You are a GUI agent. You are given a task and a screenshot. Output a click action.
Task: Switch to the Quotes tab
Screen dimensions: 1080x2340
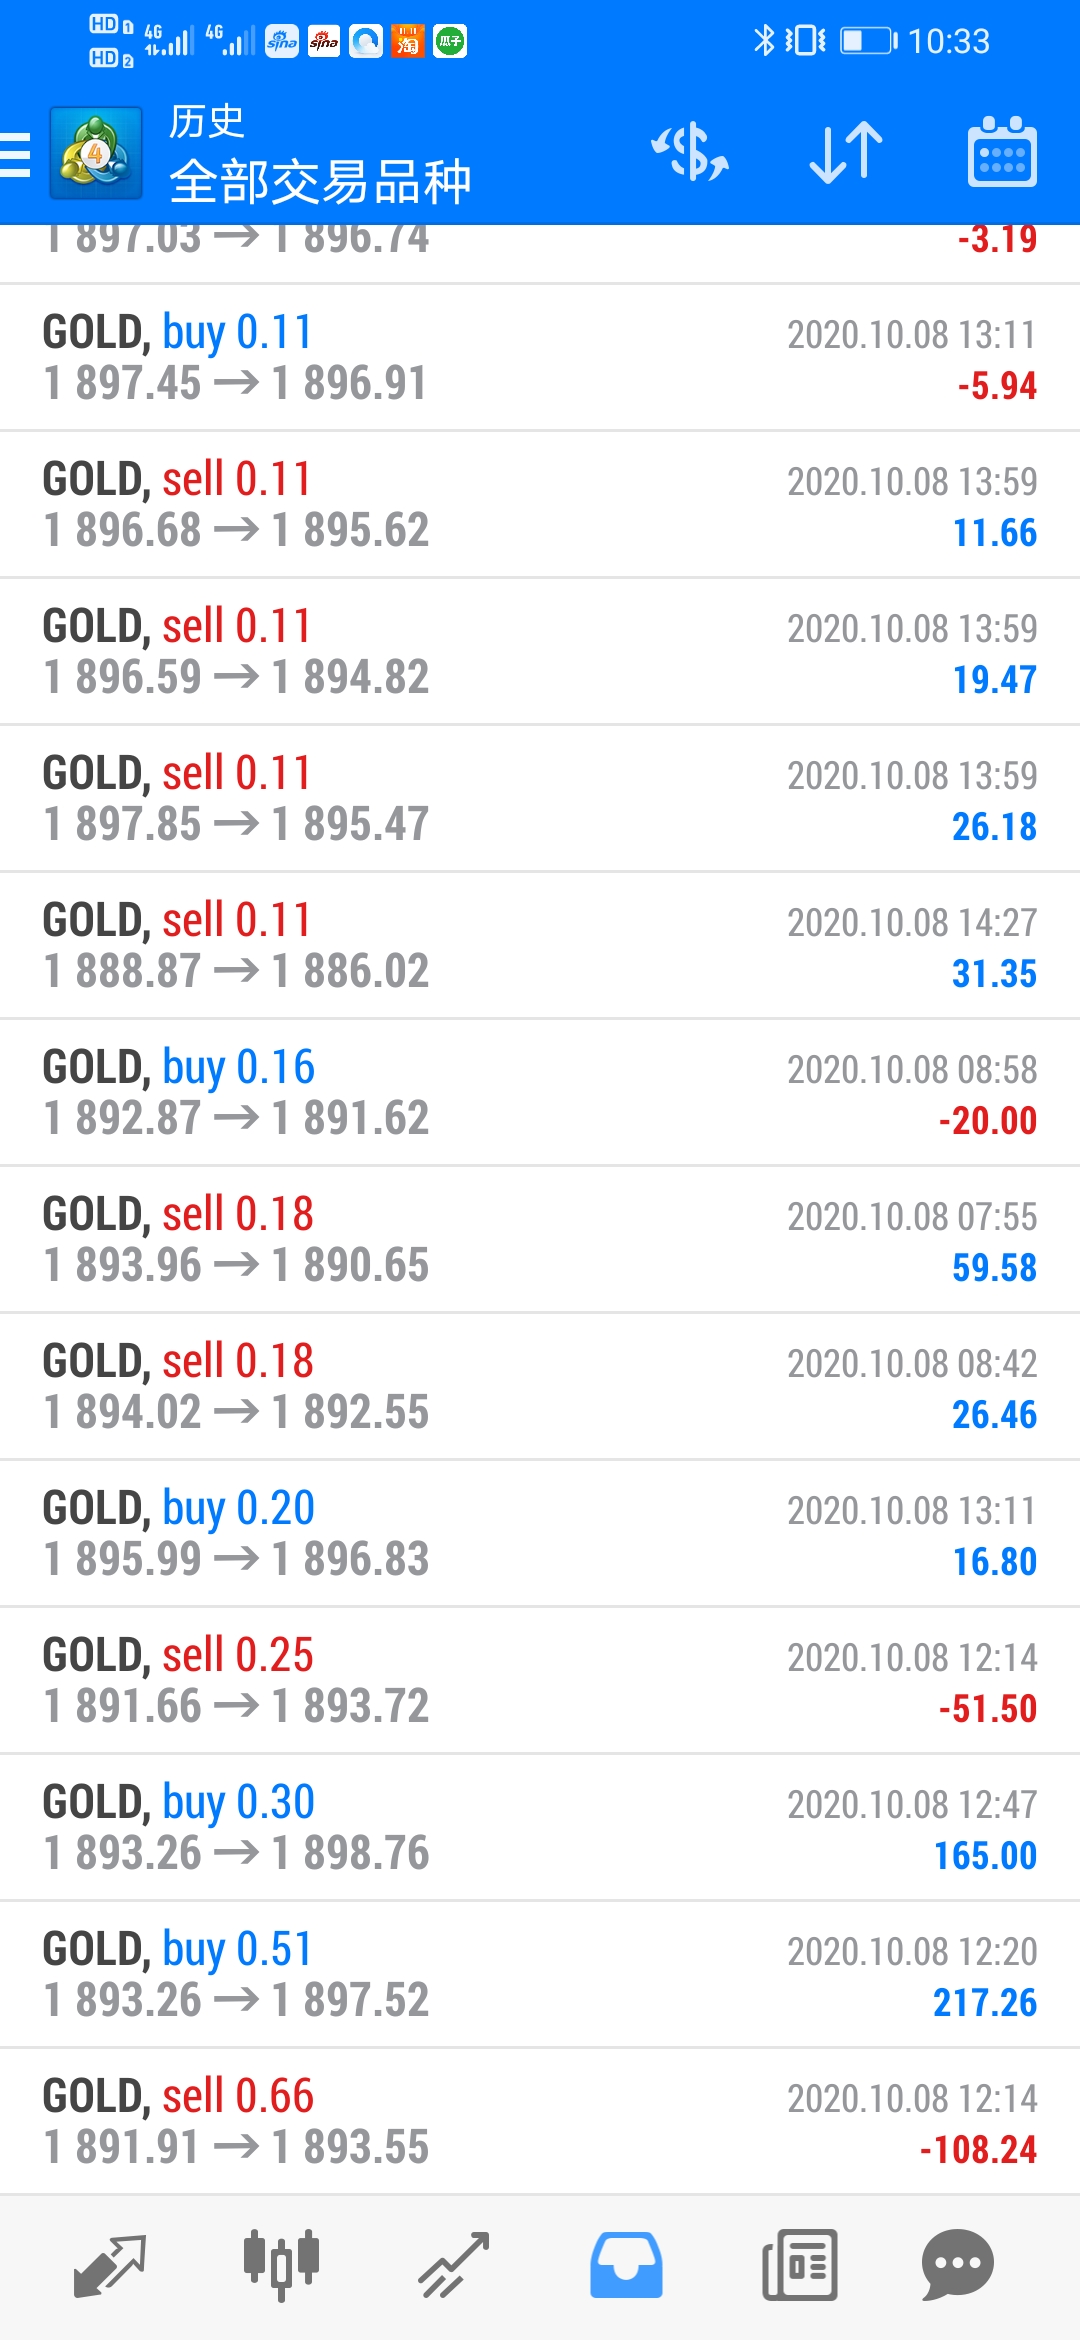(110, 2266)
